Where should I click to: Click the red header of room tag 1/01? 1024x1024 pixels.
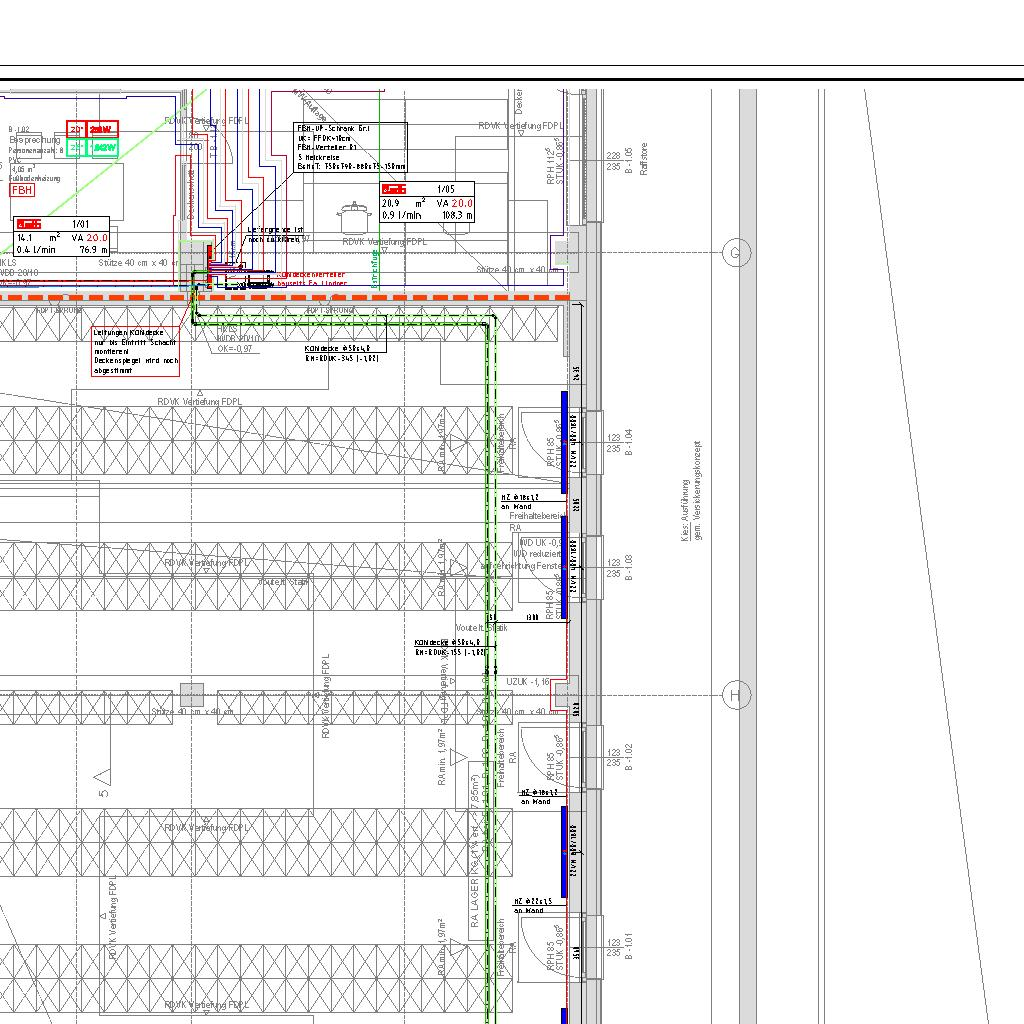click(x=30, y=223)
